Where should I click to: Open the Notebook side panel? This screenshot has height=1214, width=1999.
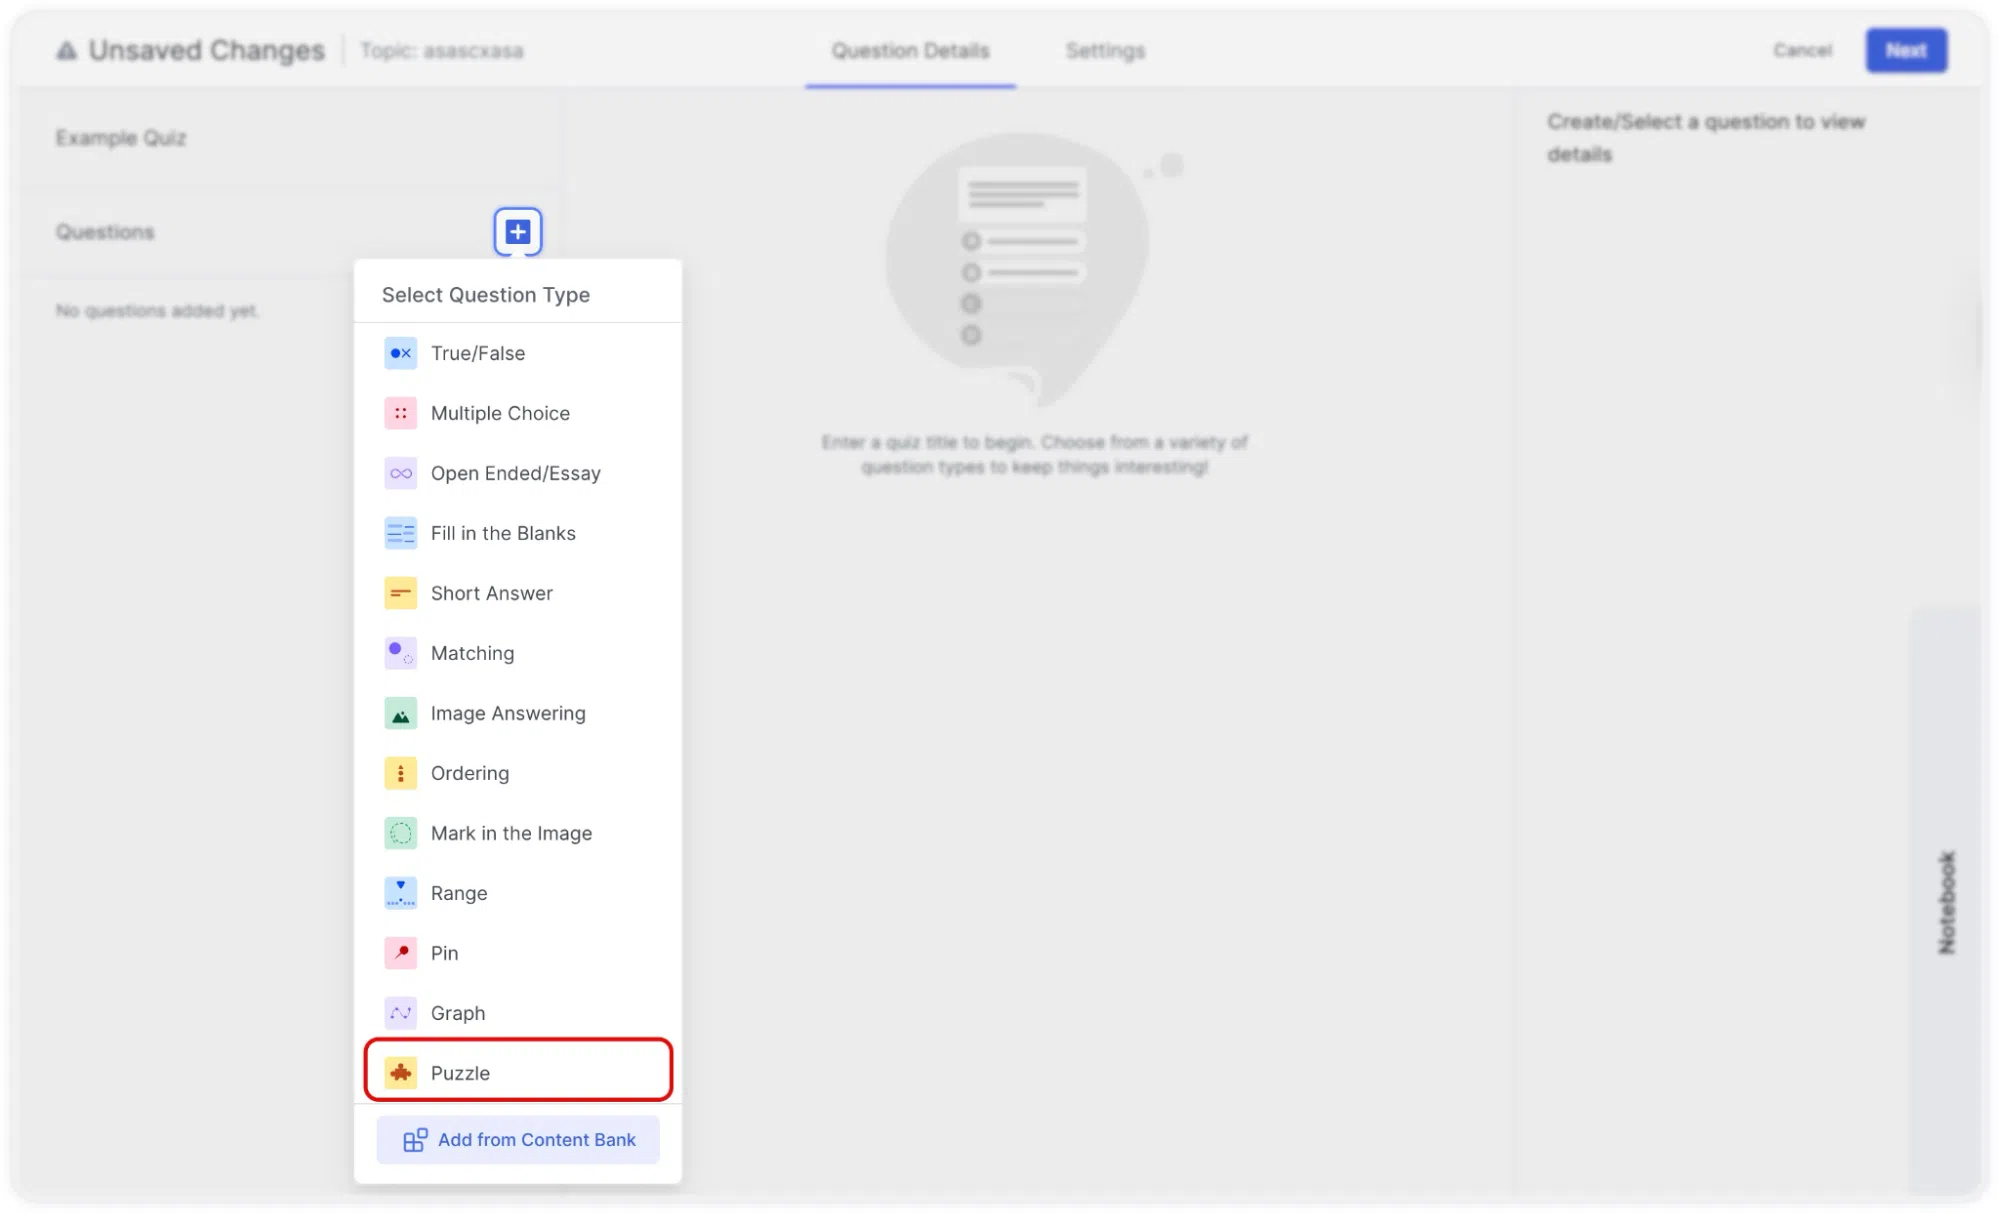point(1945,900)
